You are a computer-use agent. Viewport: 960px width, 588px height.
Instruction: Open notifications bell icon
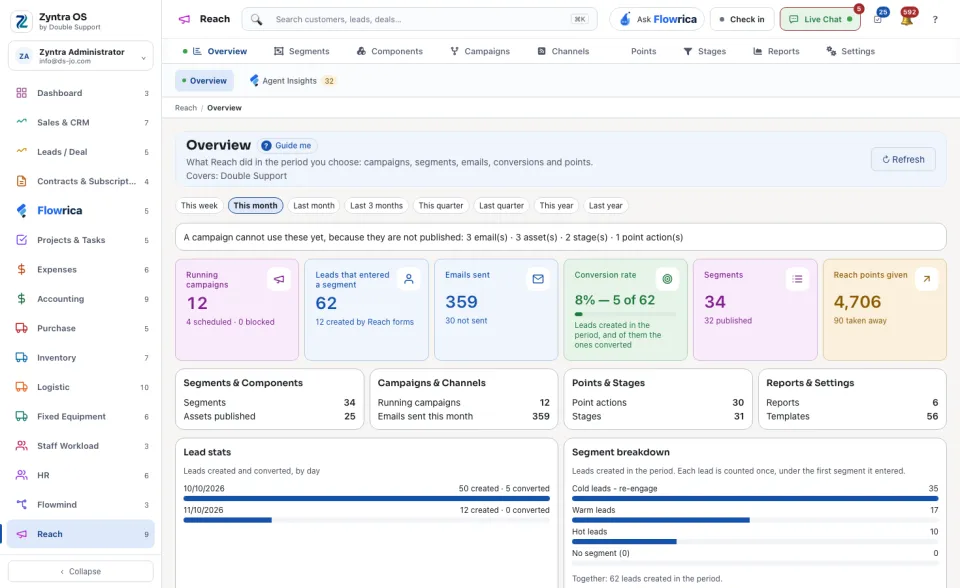pyautogui.click(x=907, y=19)
